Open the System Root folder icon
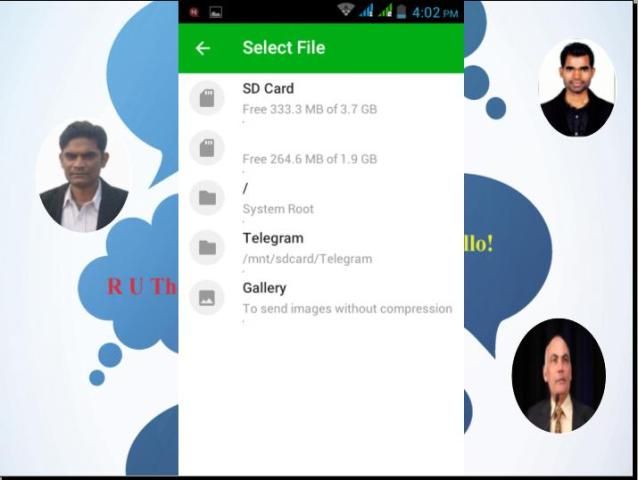The image size is (638, 480). click(x=207, y=198)
